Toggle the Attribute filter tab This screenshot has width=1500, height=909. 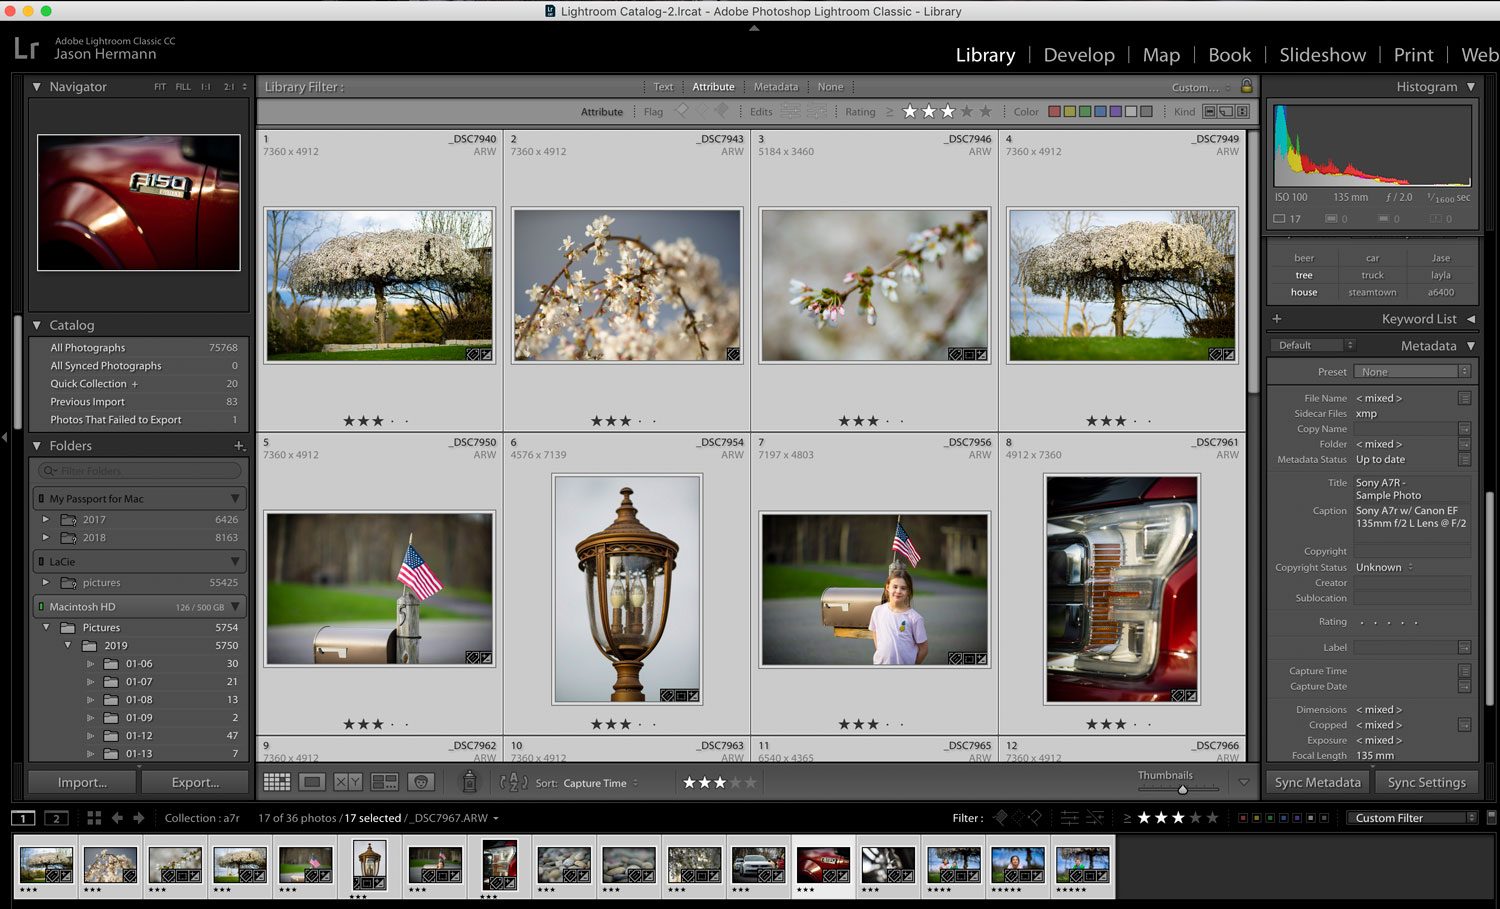coord(713,87)
